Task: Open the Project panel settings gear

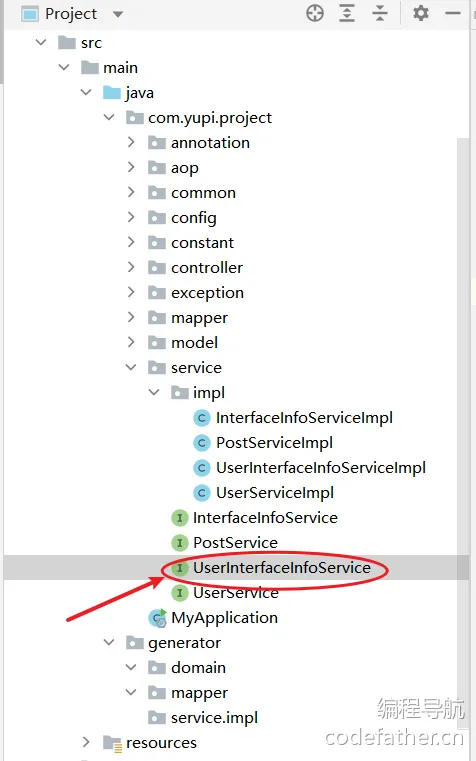Action: (421, 13)
